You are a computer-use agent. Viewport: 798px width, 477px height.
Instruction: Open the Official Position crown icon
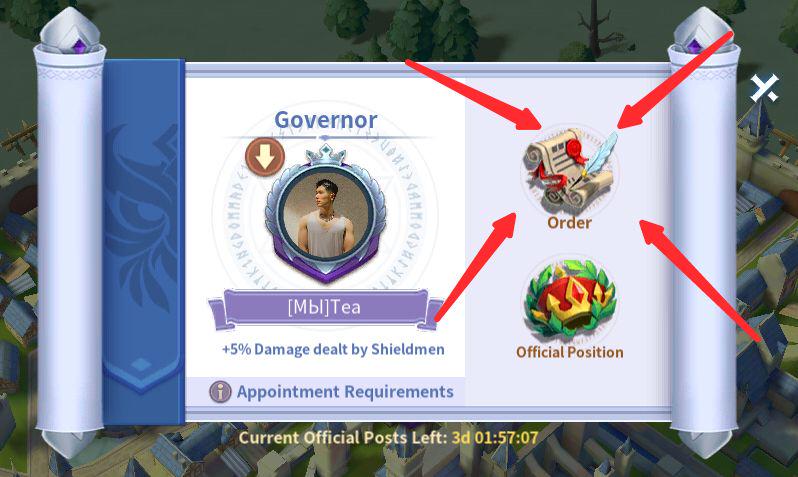(x=570, y=300)
